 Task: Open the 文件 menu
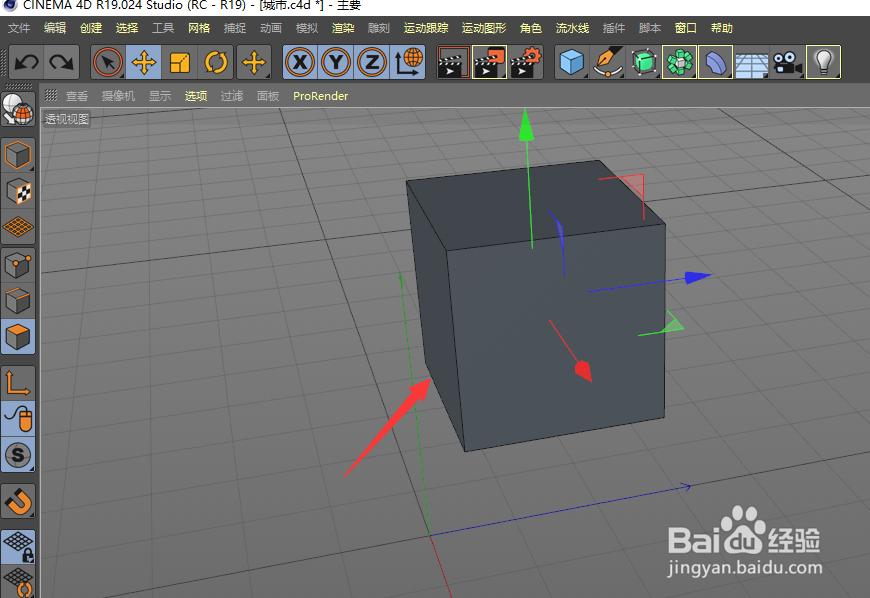click(19, 28)
